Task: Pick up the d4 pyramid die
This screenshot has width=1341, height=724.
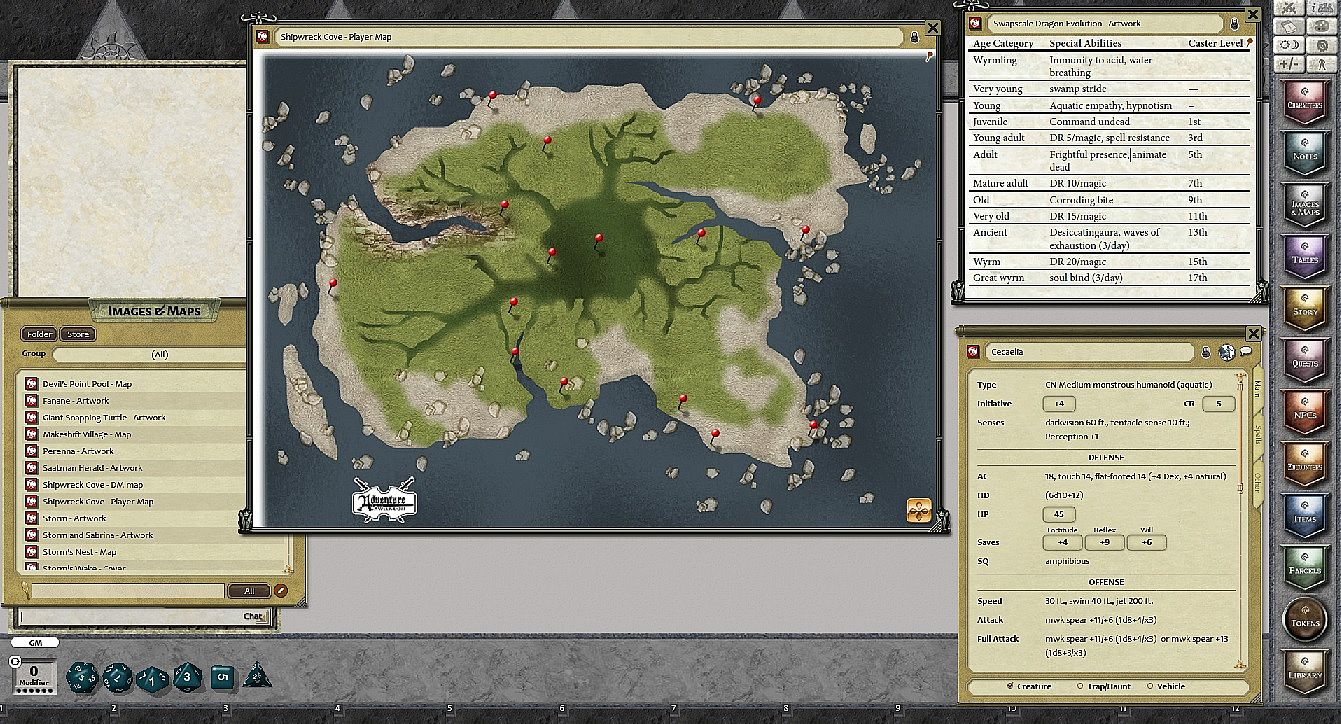Action: pyautogui.click(x=257, y=677)
